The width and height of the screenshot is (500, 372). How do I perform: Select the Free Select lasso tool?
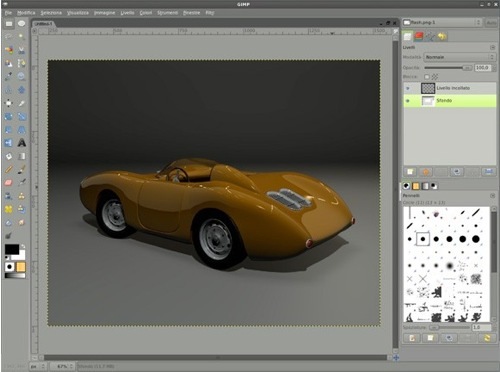9,36
